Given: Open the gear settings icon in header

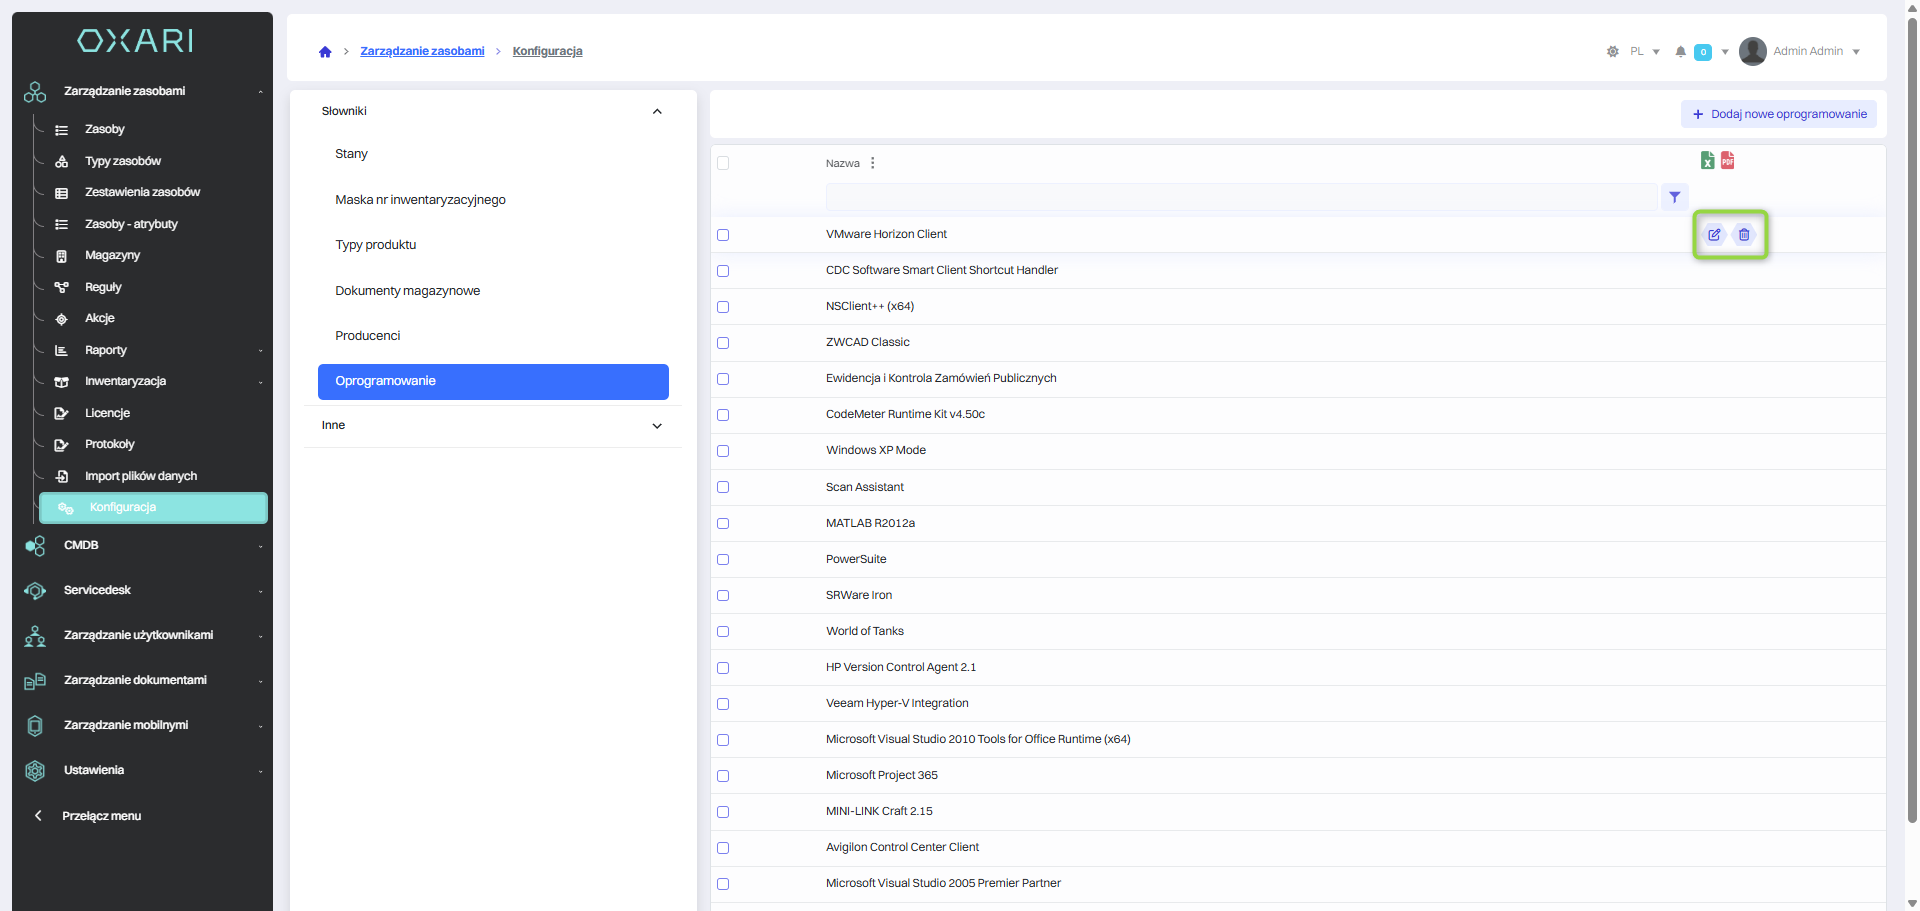Looking at the screenshot, I should point(1612,52).
